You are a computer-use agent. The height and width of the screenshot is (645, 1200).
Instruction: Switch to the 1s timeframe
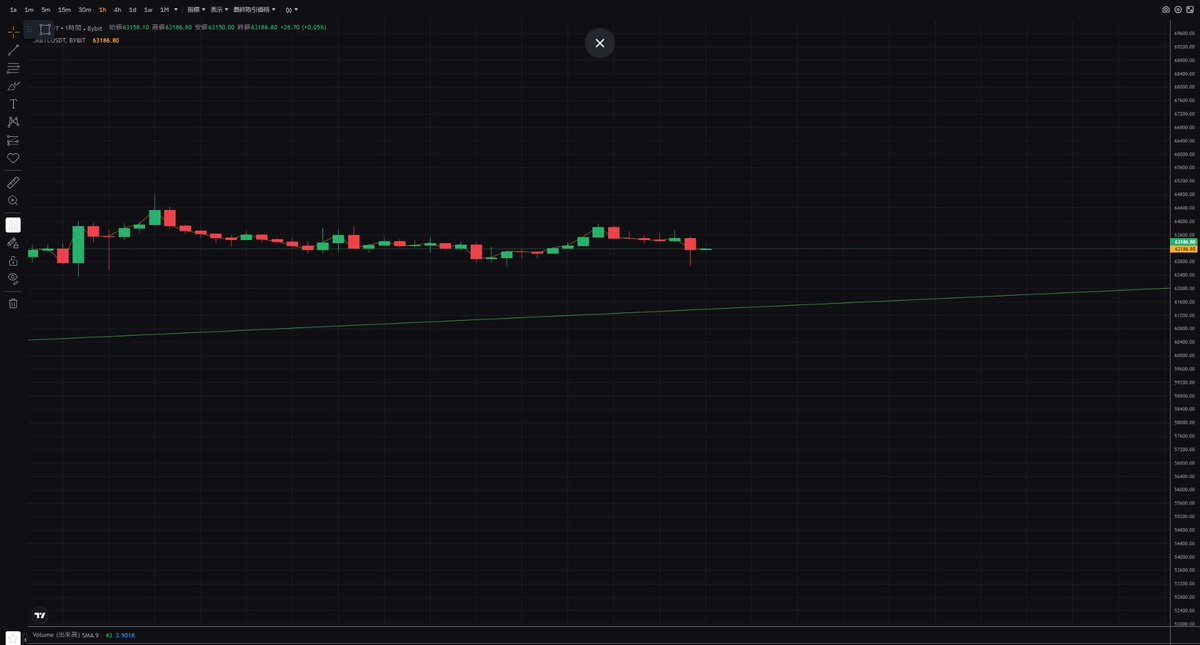click(x=13, y=9)
